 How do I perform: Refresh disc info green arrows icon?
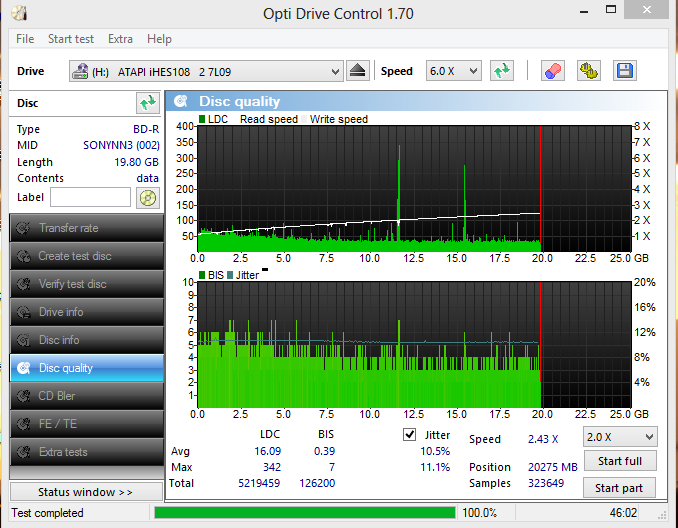[x=147, y=103]
